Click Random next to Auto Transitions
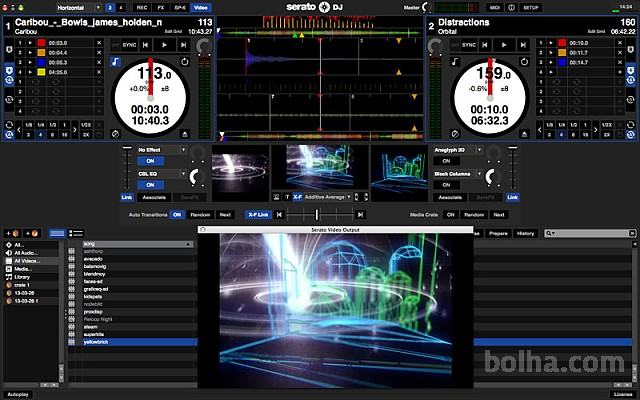The height and width of the screenshot is (400, 640). pos(200,215)
